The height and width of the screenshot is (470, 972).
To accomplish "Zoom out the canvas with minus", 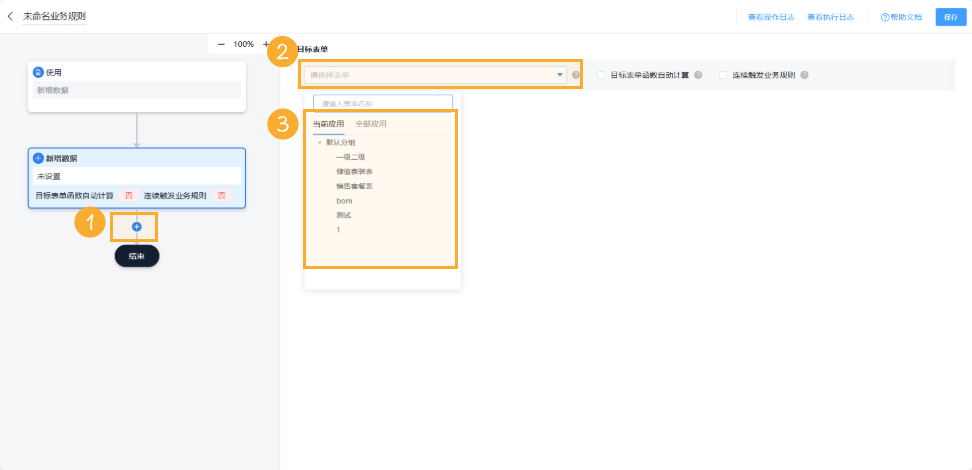I will (x=221, y=44).
